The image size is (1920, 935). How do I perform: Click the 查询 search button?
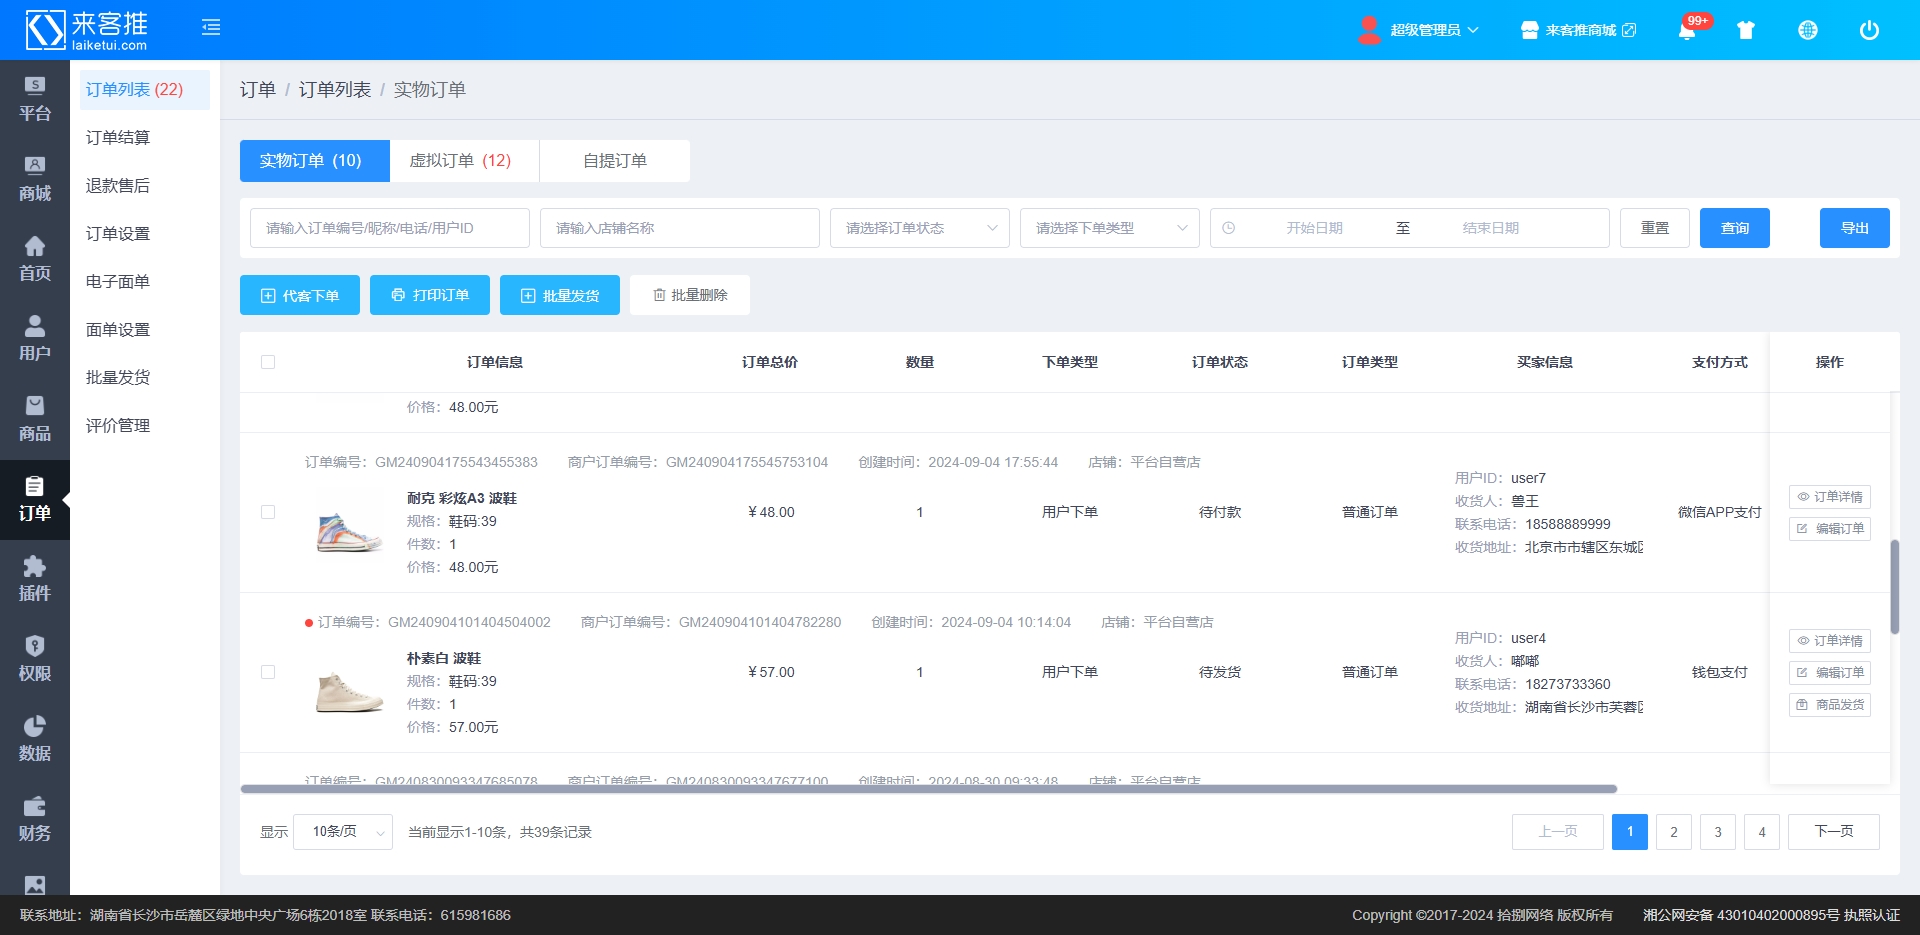(1734, 228)
